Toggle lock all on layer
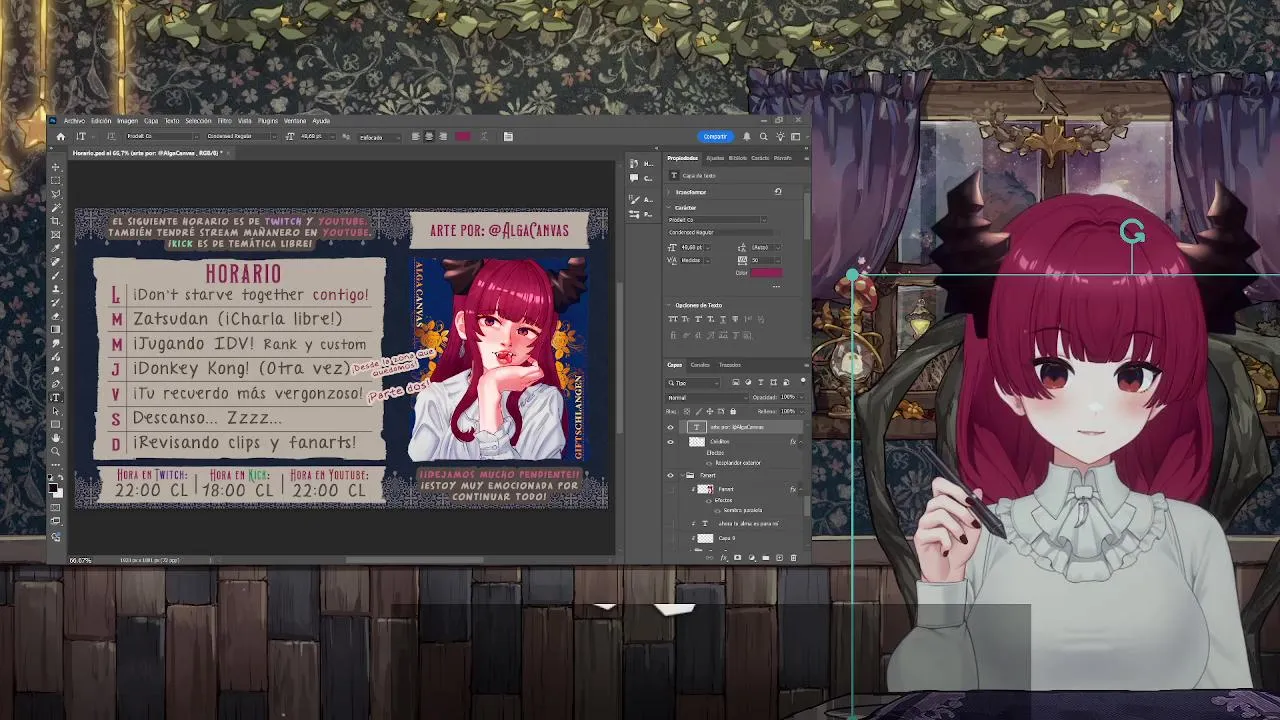Screen dimensions: 1280x720 [x=733, y=411]
